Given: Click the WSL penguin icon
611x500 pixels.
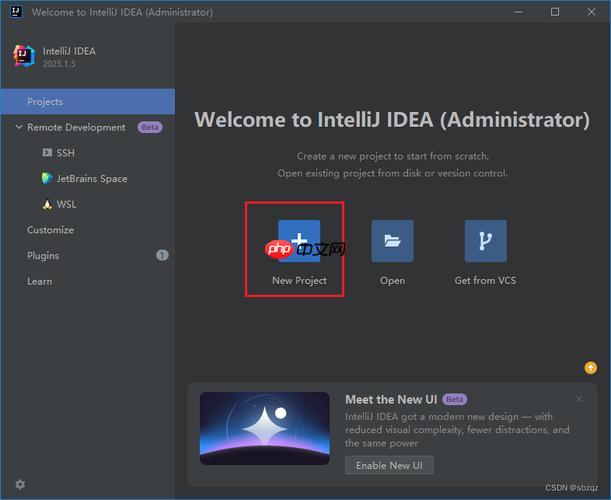Looking at the screenshot, I should pos(47,204).
